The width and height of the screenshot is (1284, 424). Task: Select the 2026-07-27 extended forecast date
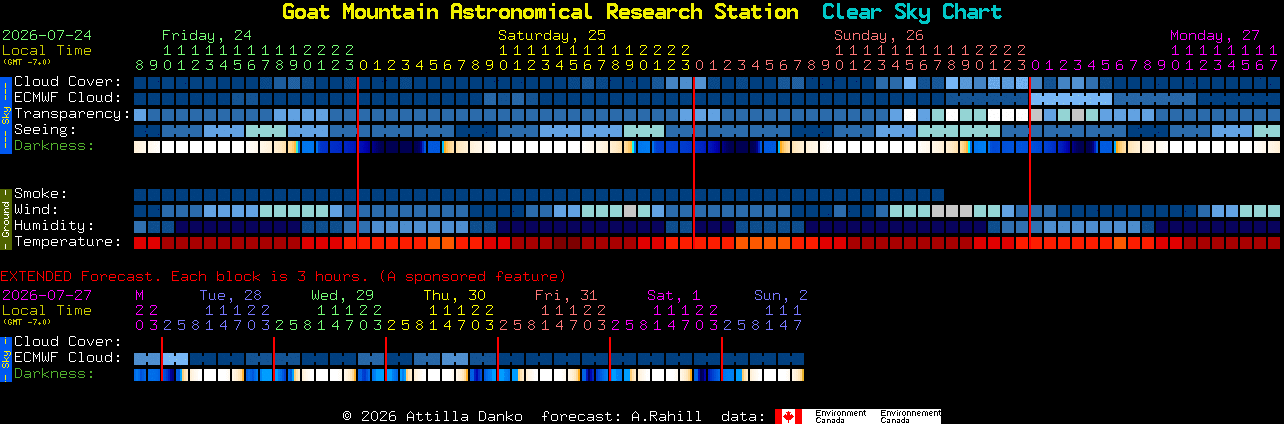(47, 295)
